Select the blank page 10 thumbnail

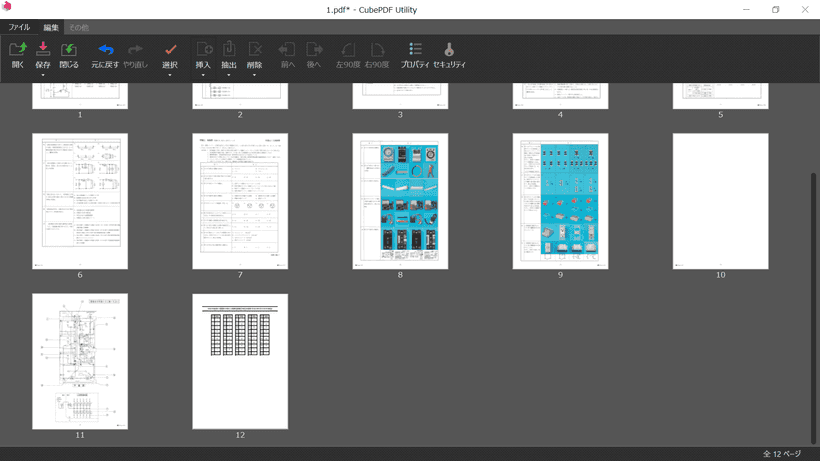pyautogui.click(x=721, y=201)
